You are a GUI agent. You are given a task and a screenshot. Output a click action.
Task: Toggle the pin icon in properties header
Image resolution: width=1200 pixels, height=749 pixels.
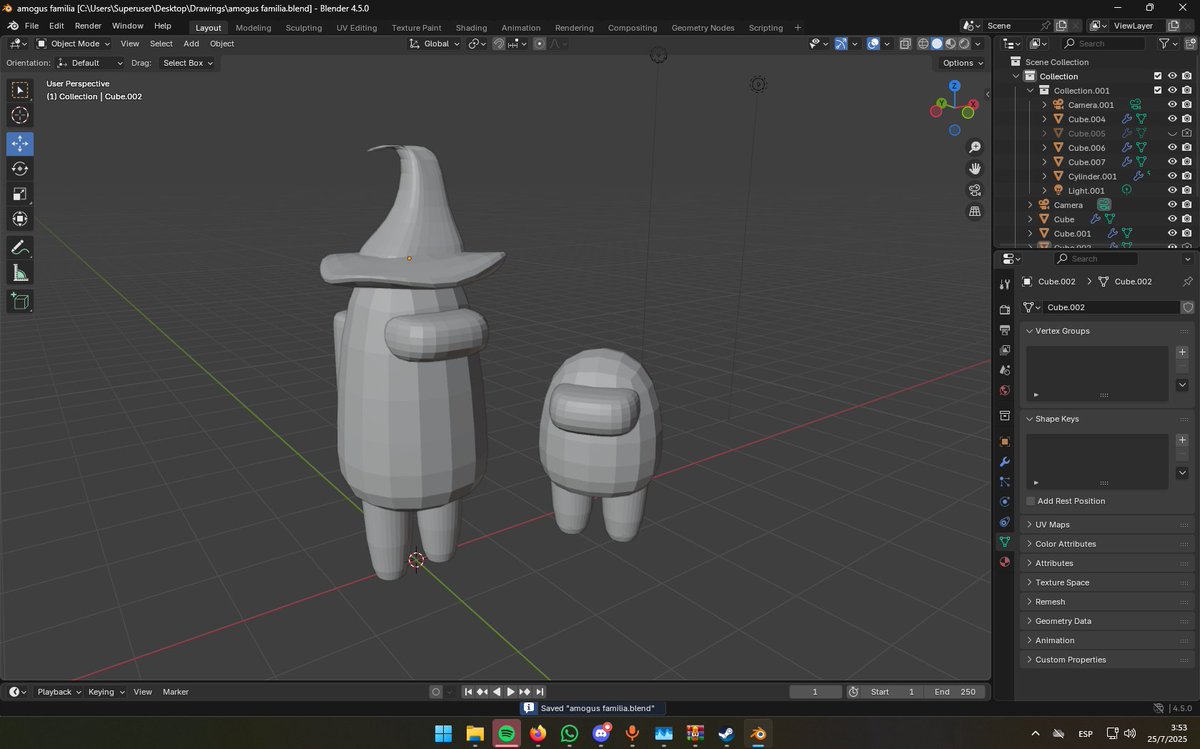pyautogui.click(x=1187, y=282)
